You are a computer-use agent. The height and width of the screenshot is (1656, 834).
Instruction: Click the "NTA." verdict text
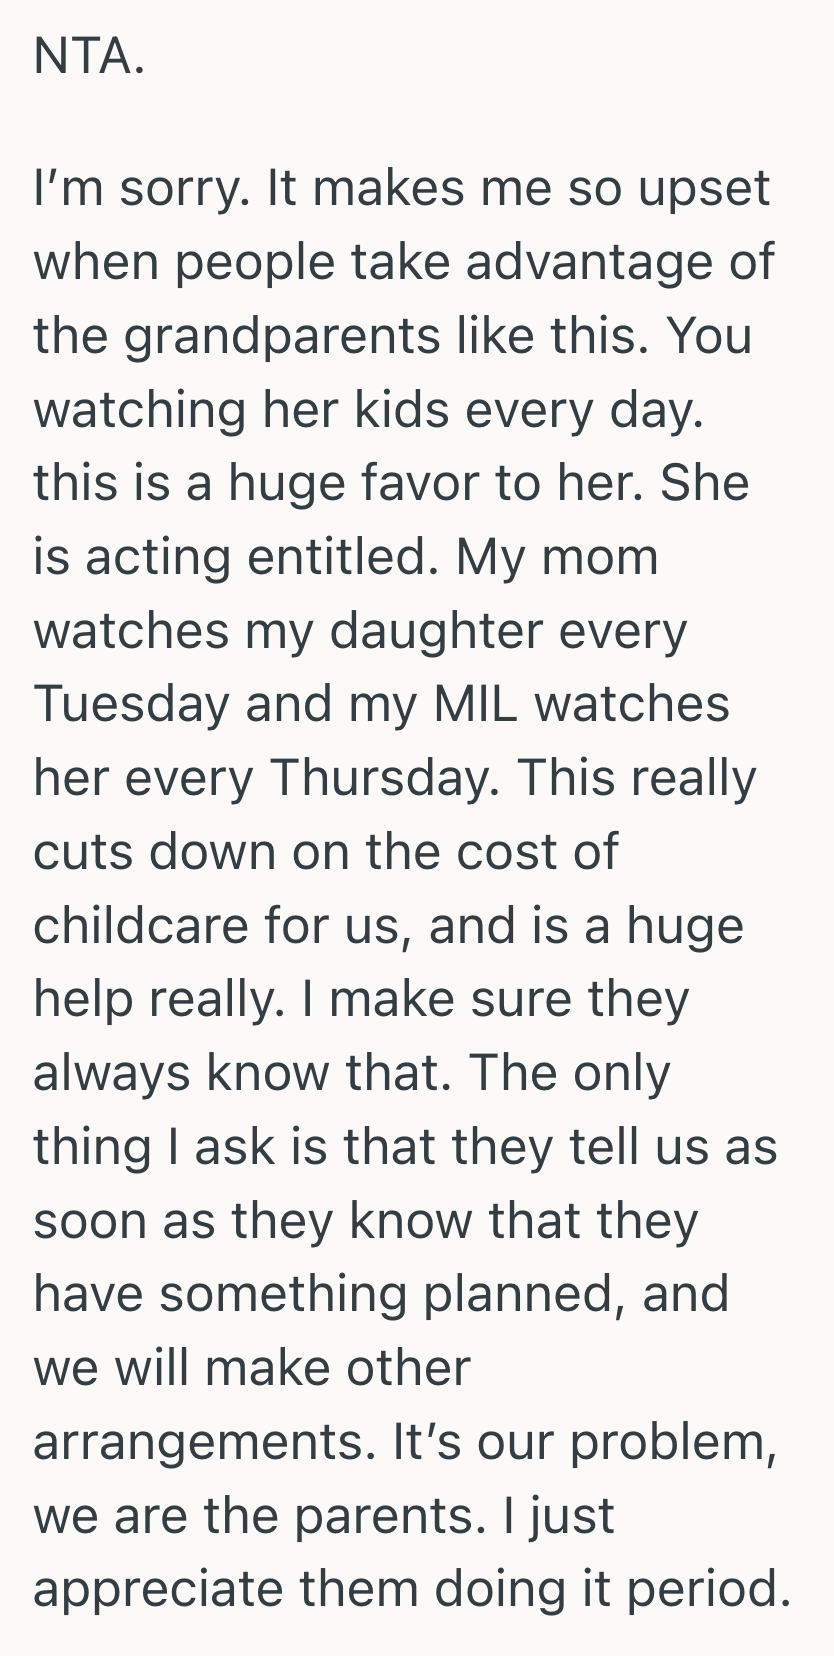pos(89,57)
